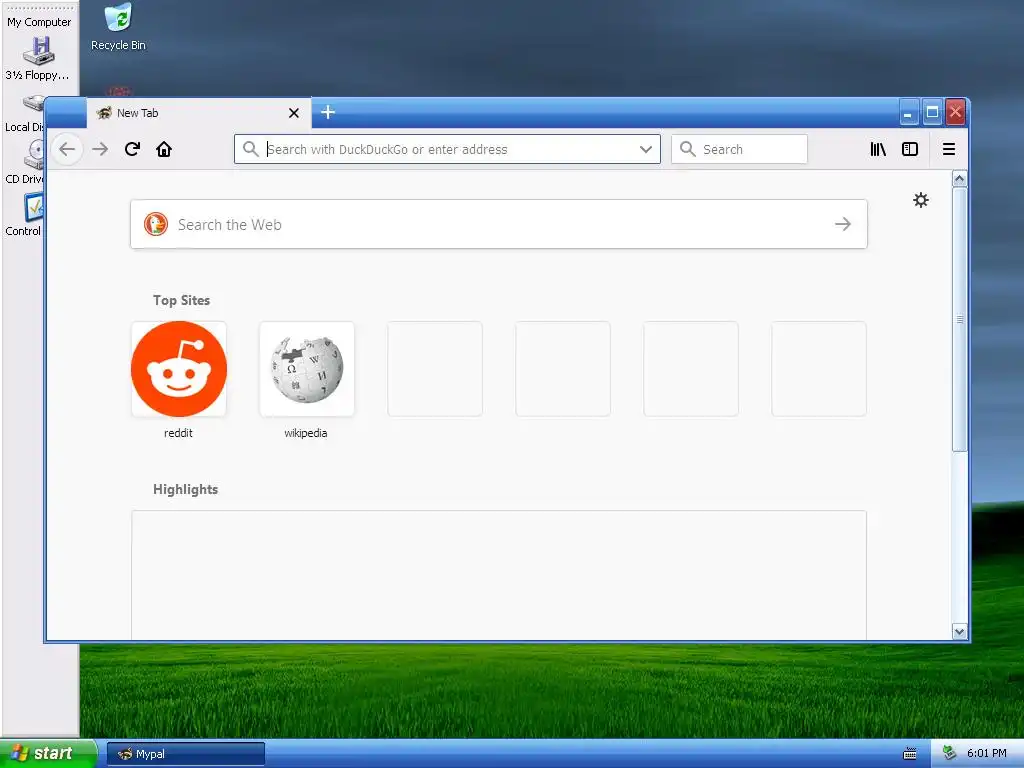Click the first empty top site tile
The width and height of the screenshot is (1024, 768).
point(435,369)
